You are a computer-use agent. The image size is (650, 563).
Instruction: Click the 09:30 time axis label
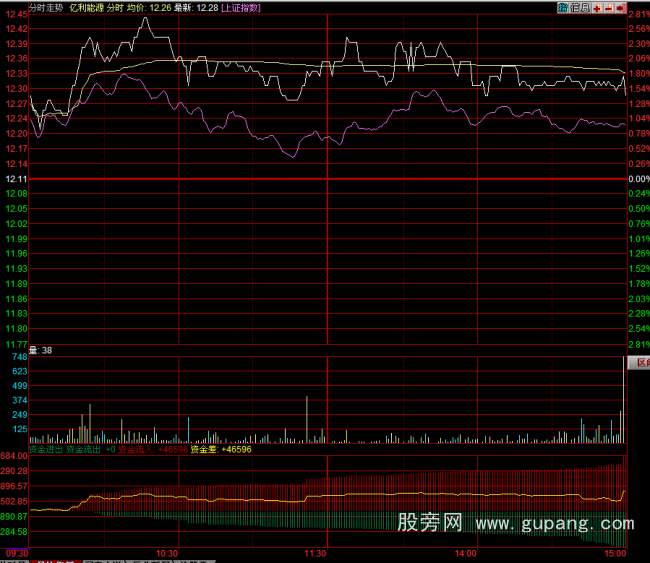(17, 553)
